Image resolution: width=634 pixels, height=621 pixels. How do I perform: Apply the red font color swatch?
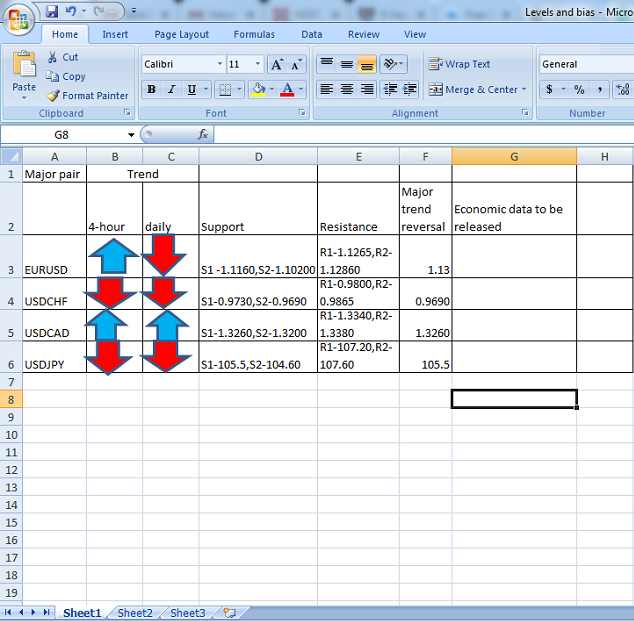(287, 89)
